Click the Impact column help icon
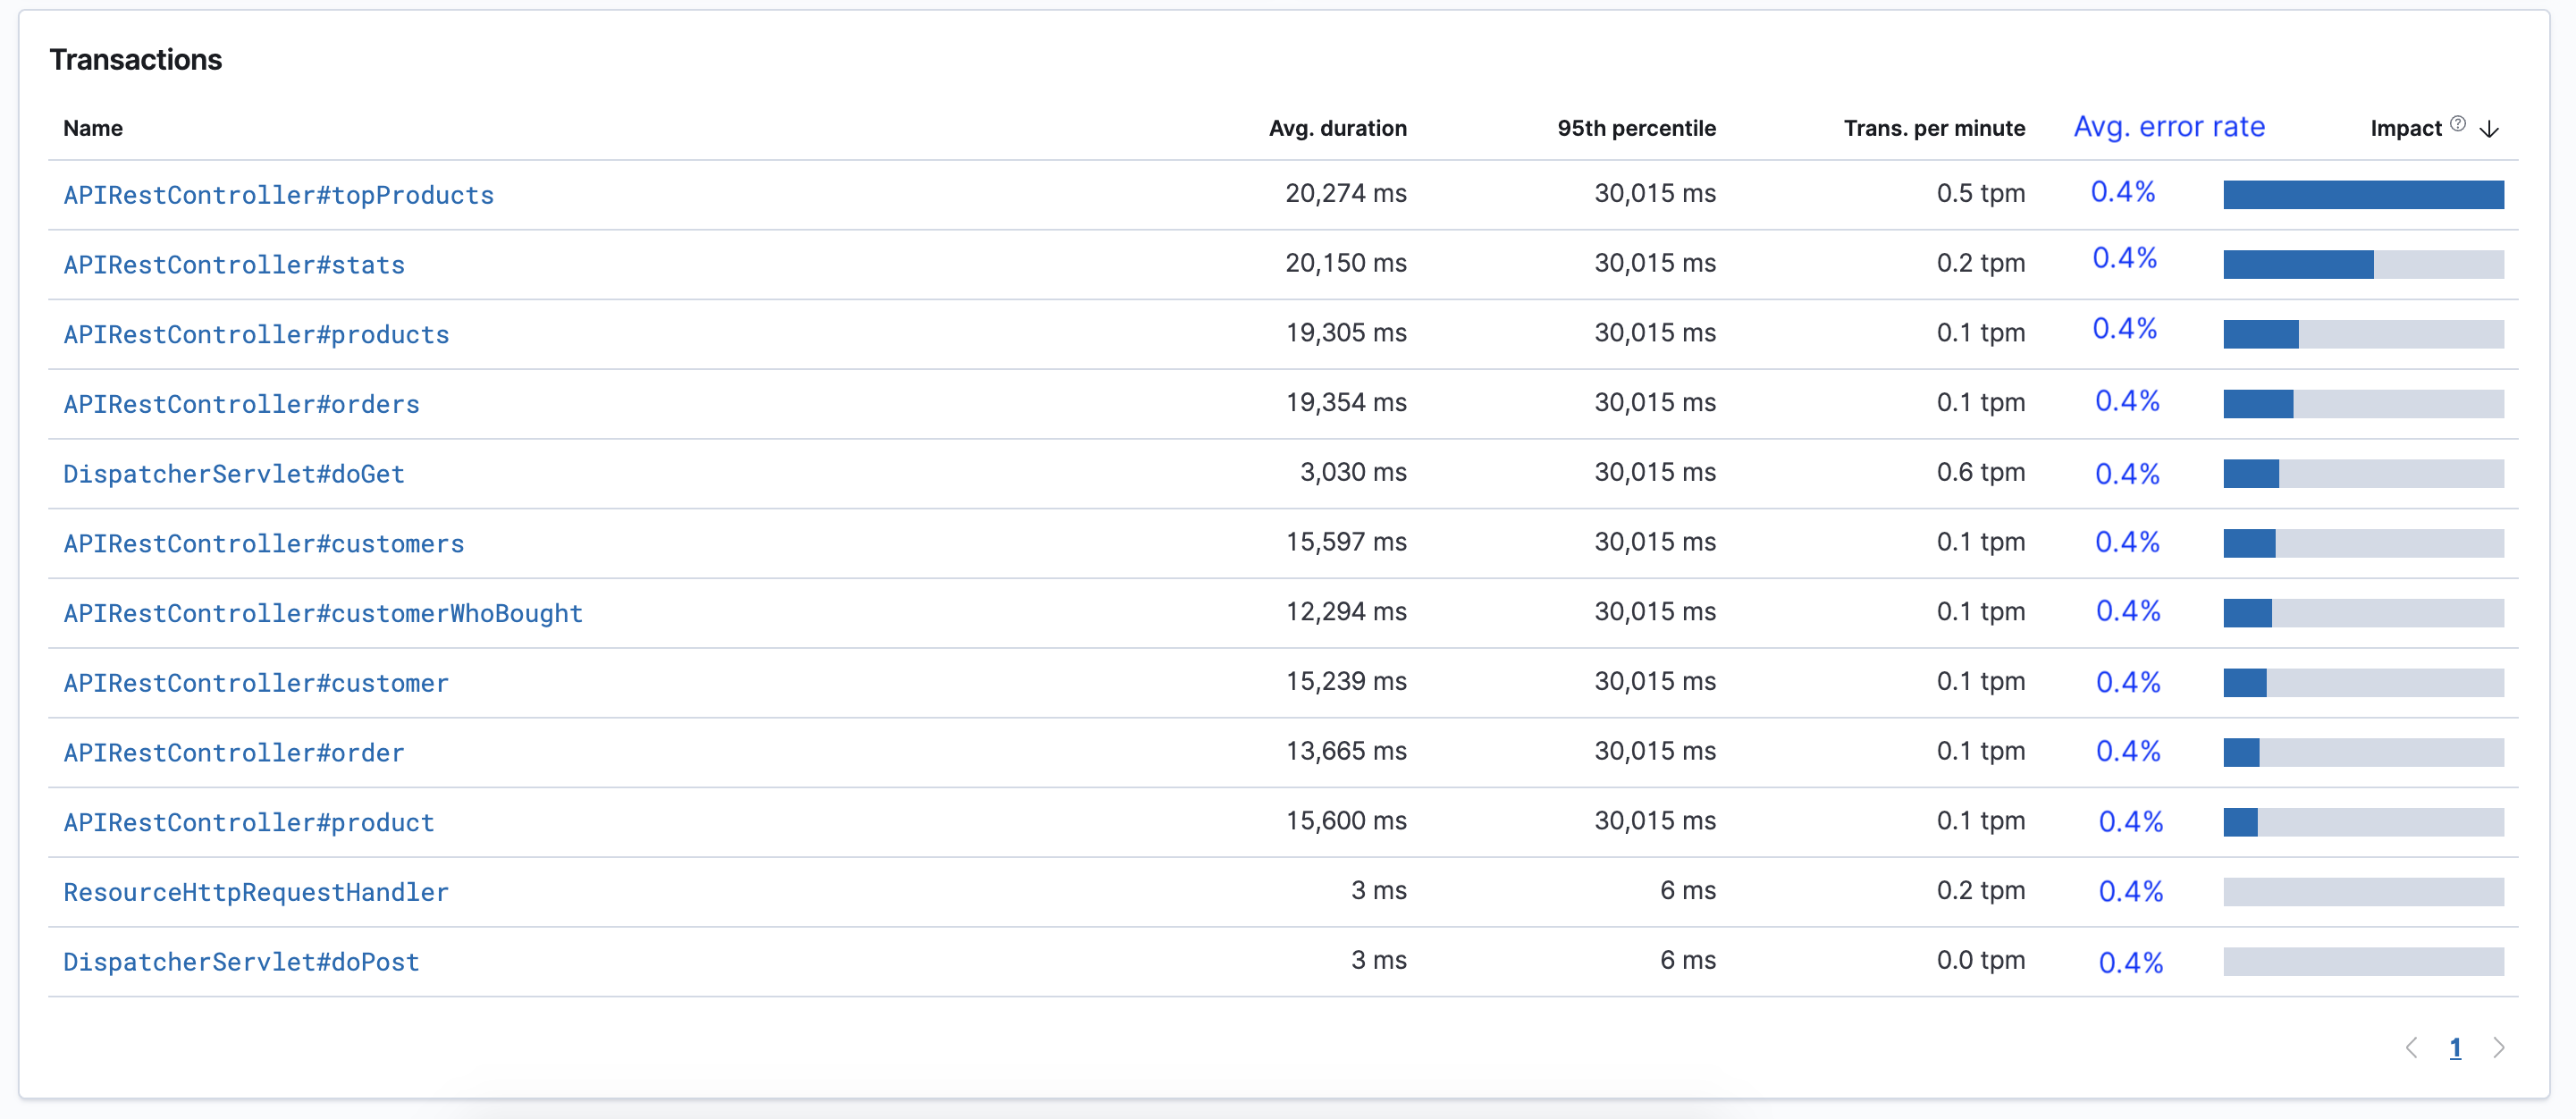2576x1119 pixels. (x=2459, y=123)
